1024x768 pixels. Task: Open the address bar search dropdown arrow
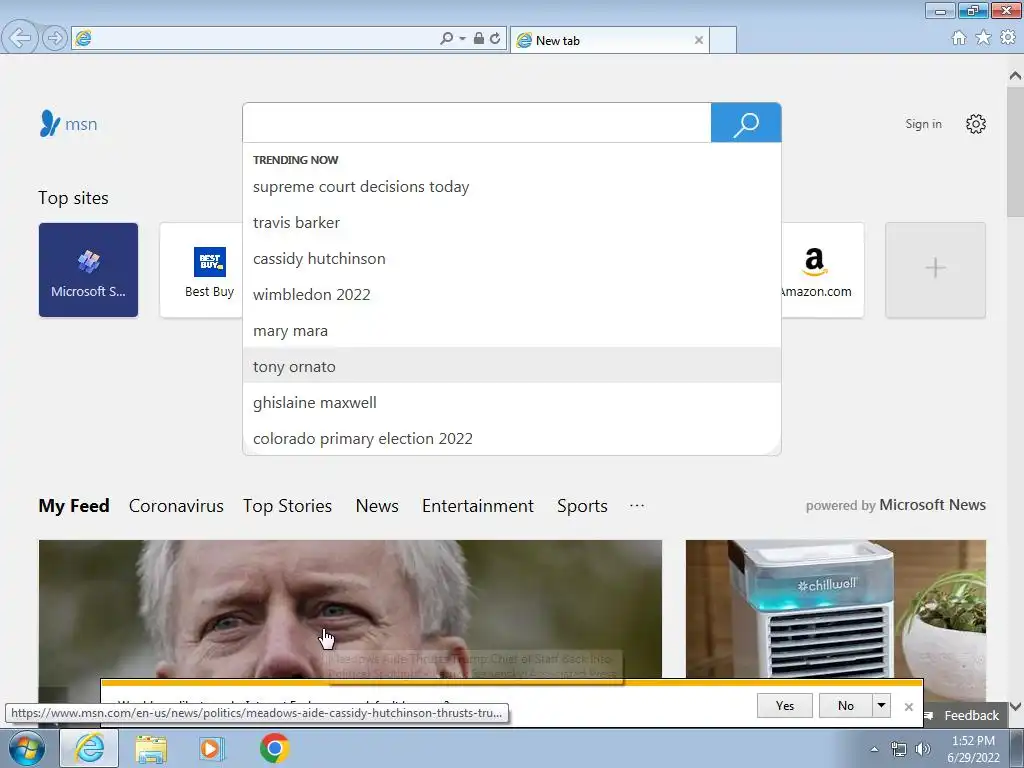point(462,39)
